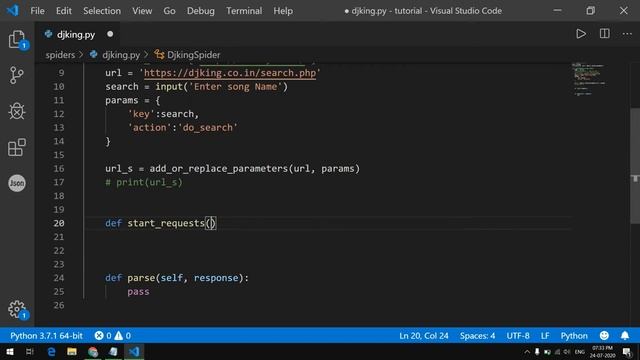
Task: Open the Source Control view
Action: click(x=17, y=75)
